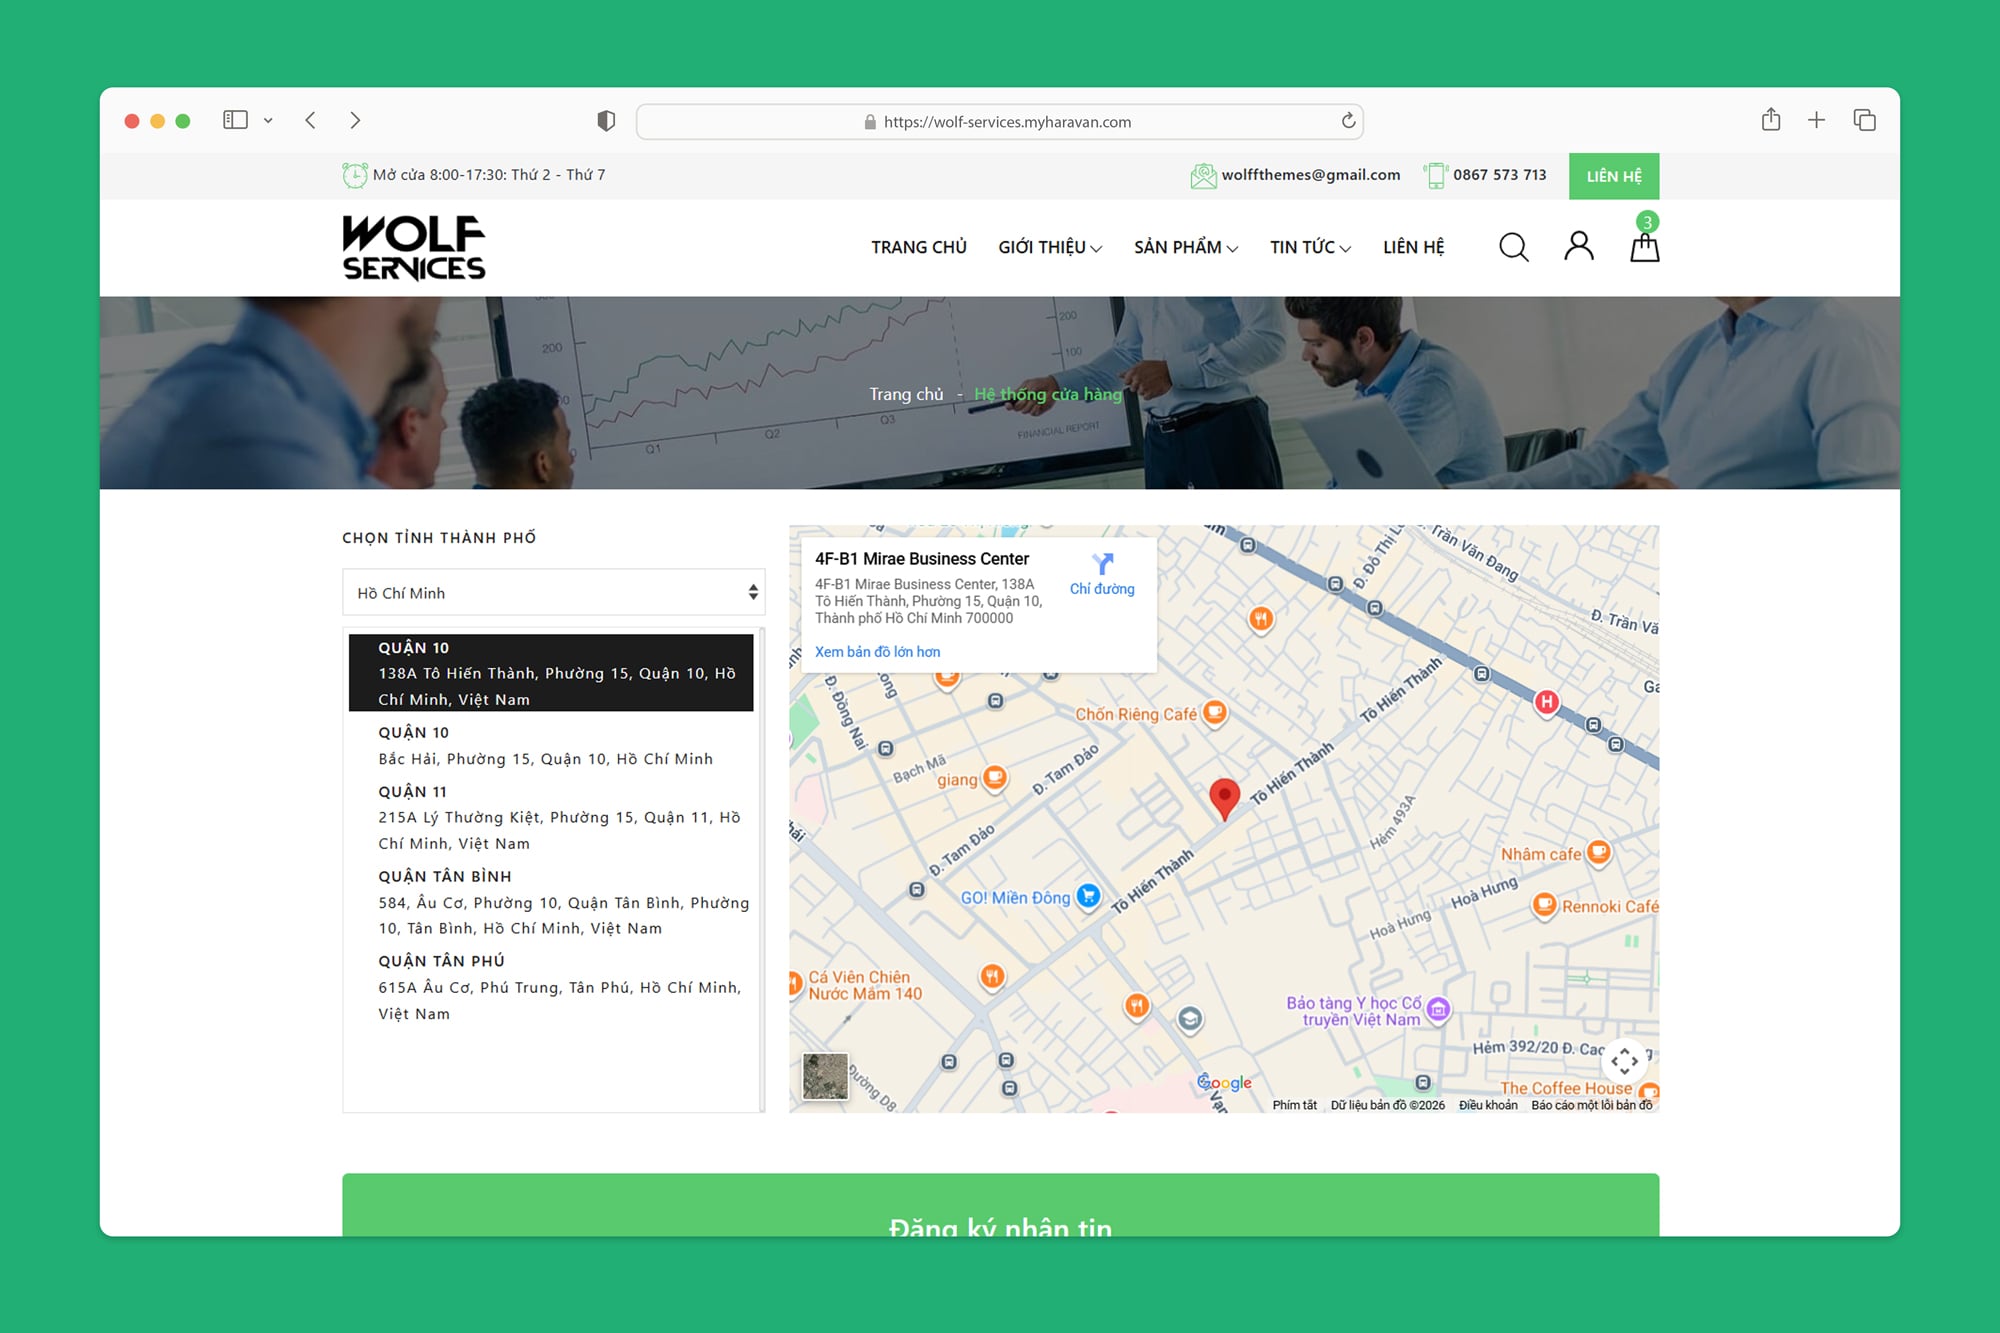
Task: Switch map to satellite layer thumbnail
Action: tap(825, 1076)
